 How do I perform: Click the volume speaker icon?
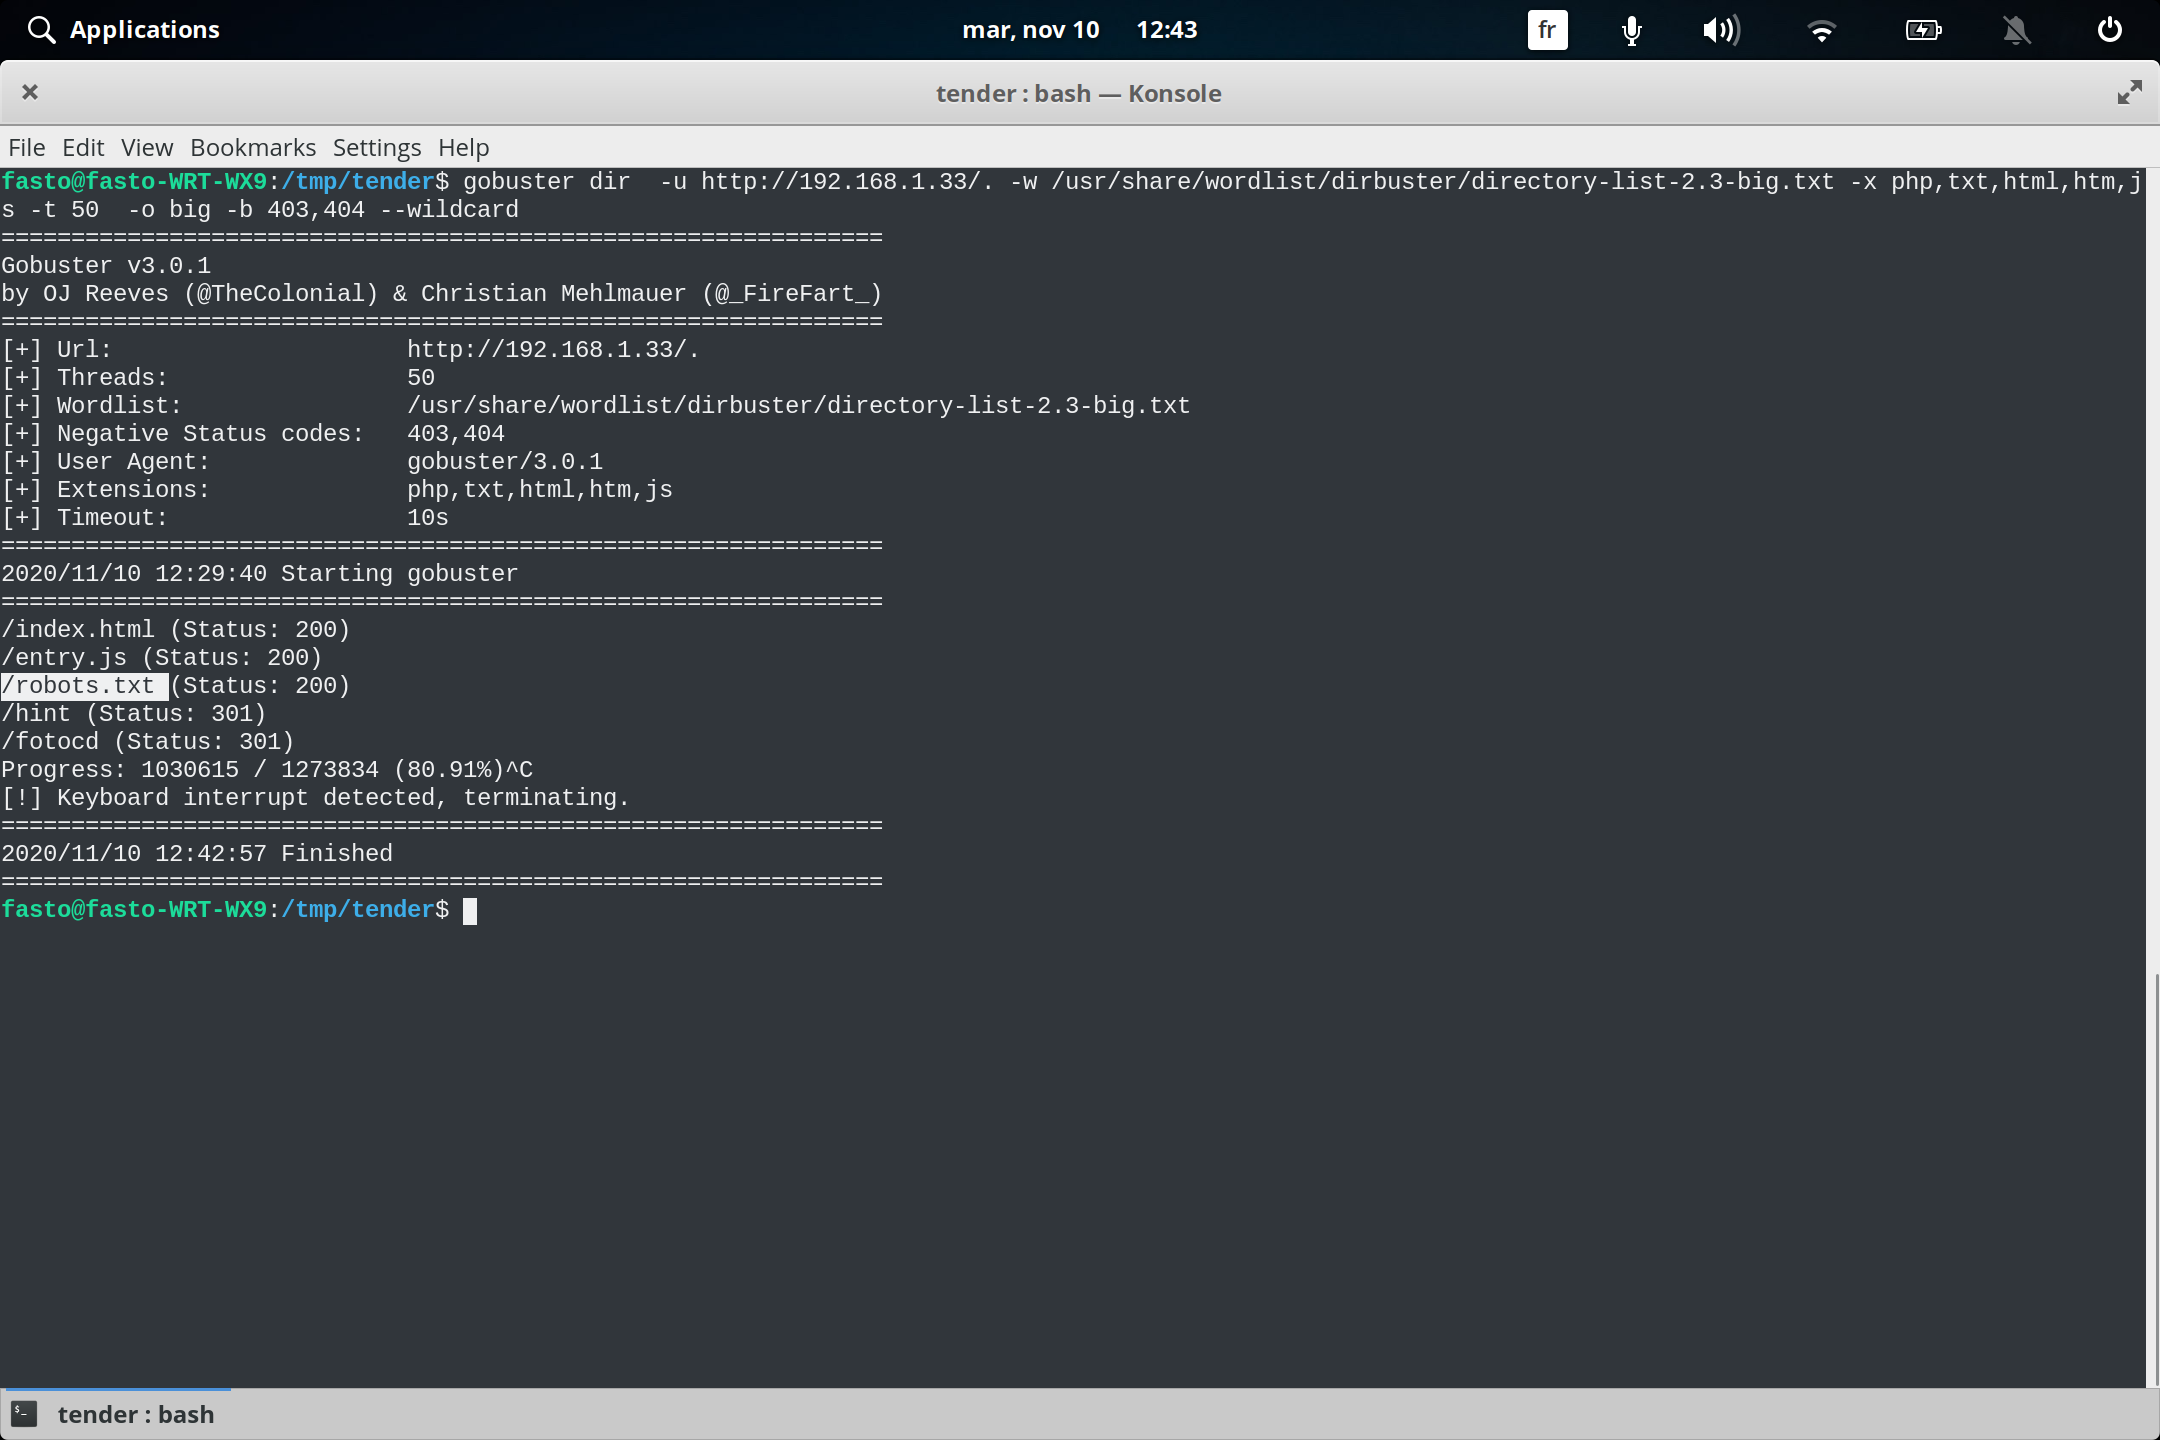click(x=1722, y=30)
